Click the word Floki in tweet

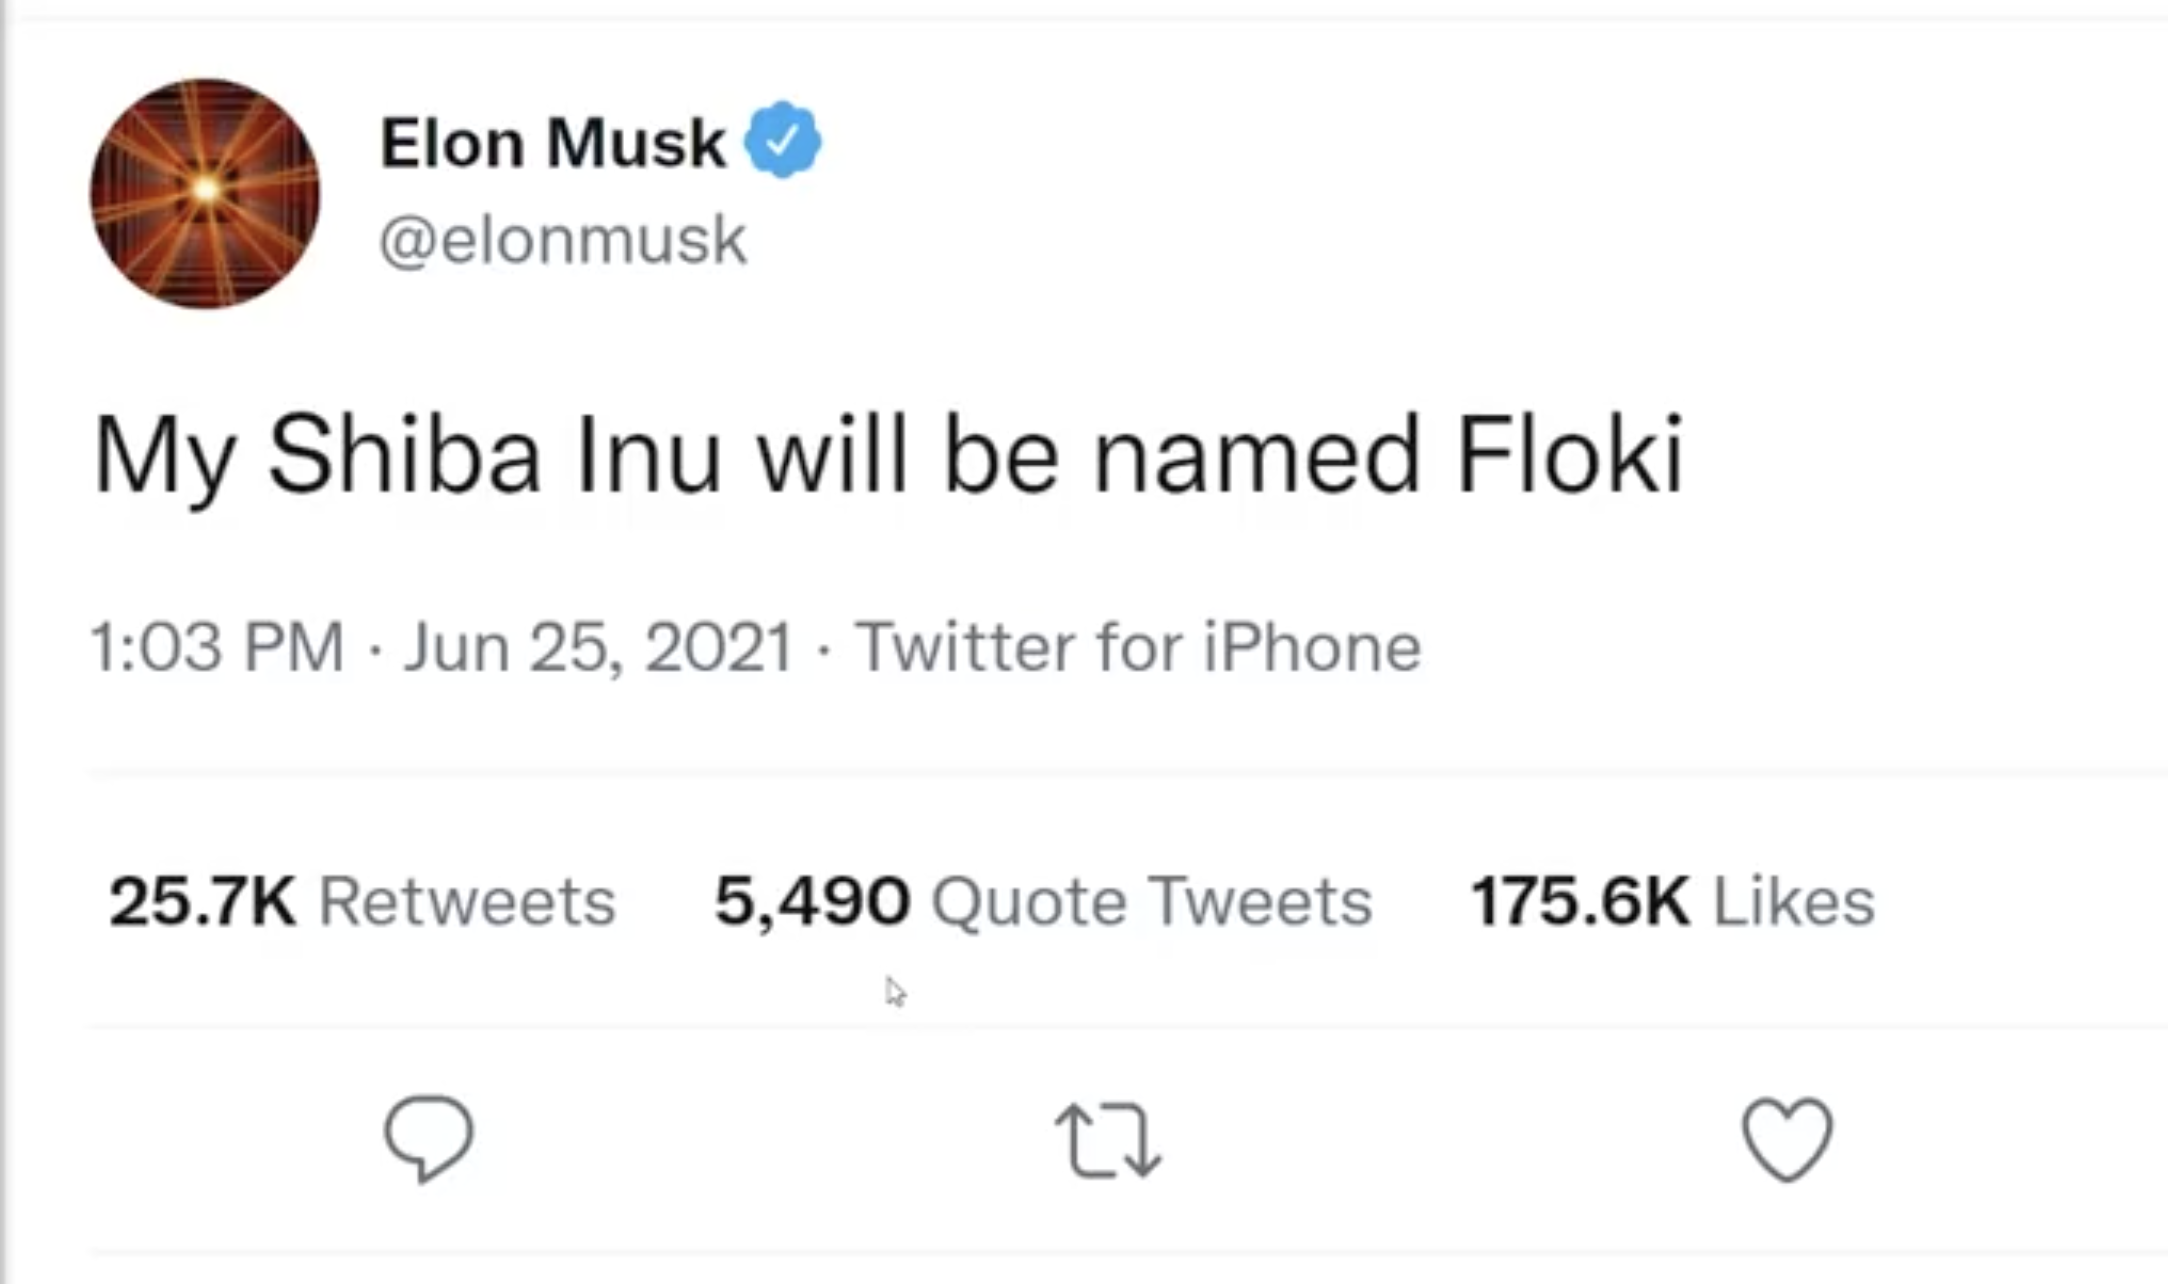tap(1570, 456)
